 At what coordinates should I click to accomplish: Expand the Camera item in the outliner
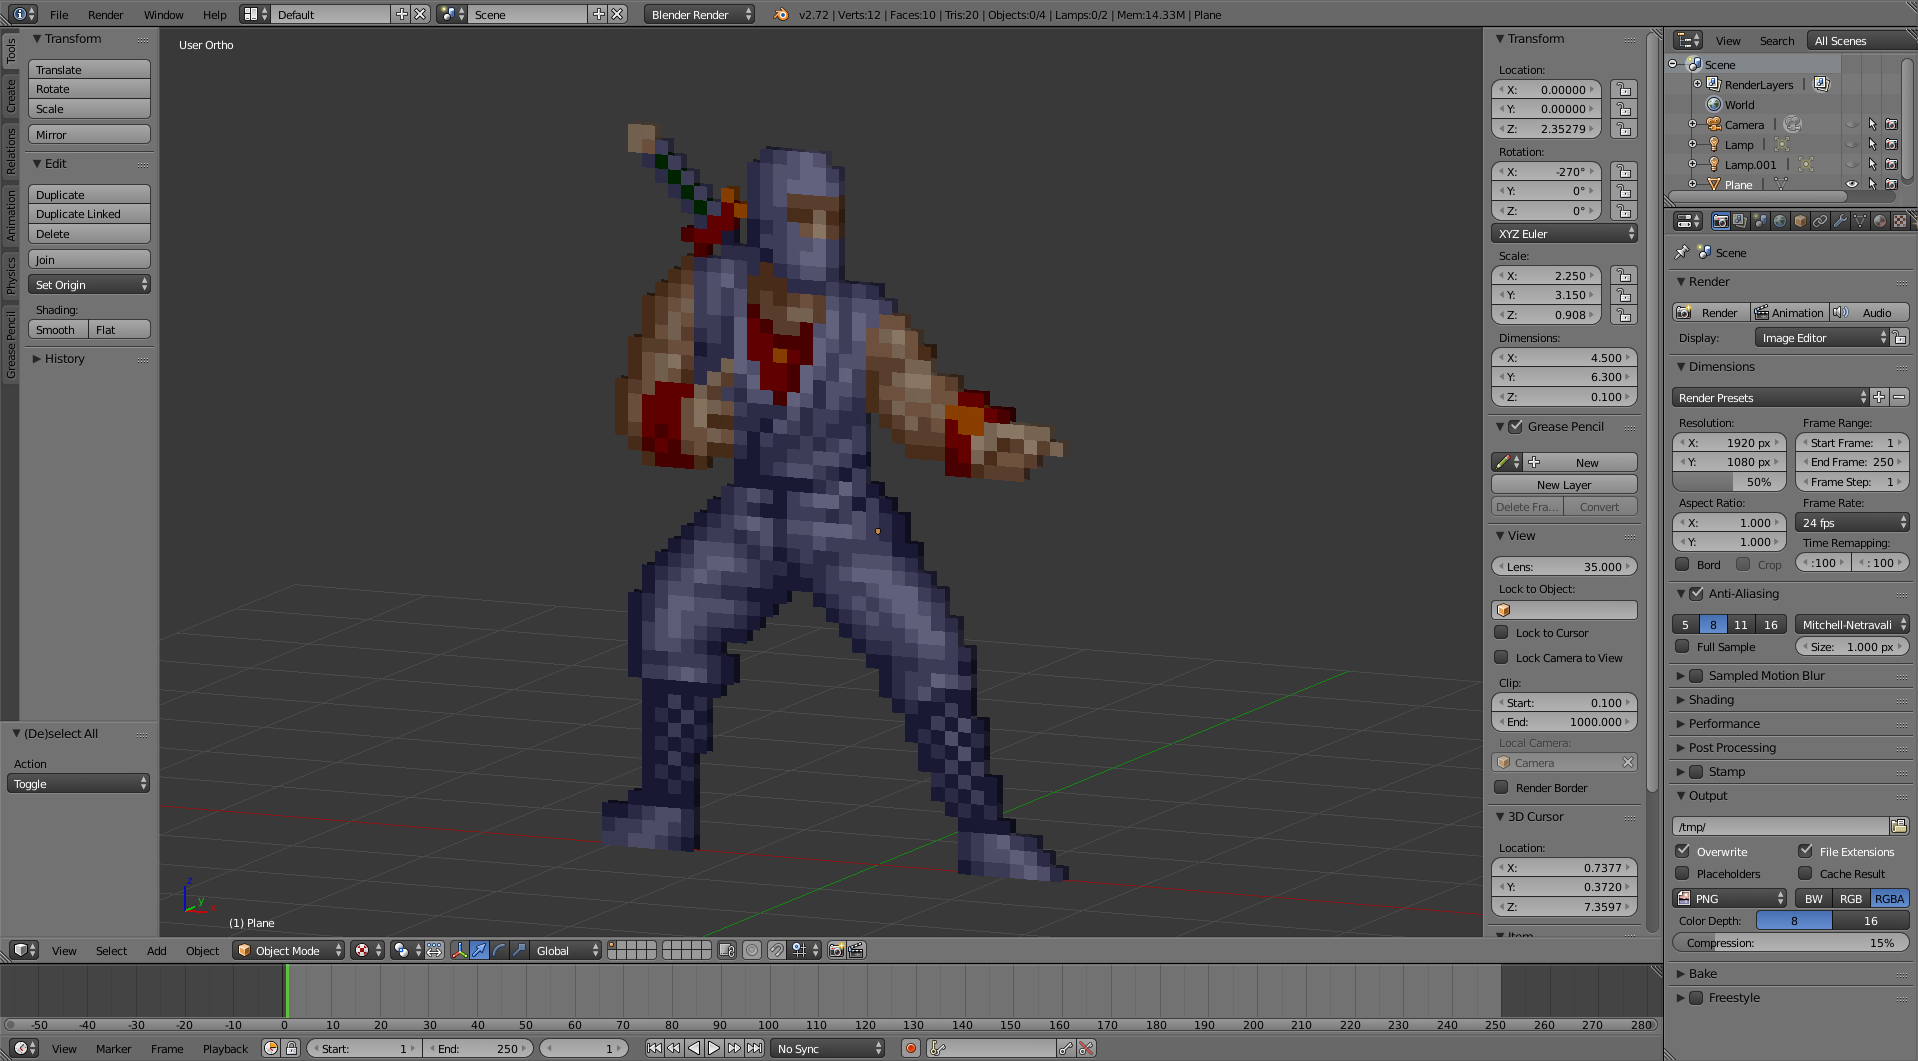click(1692, 125)
